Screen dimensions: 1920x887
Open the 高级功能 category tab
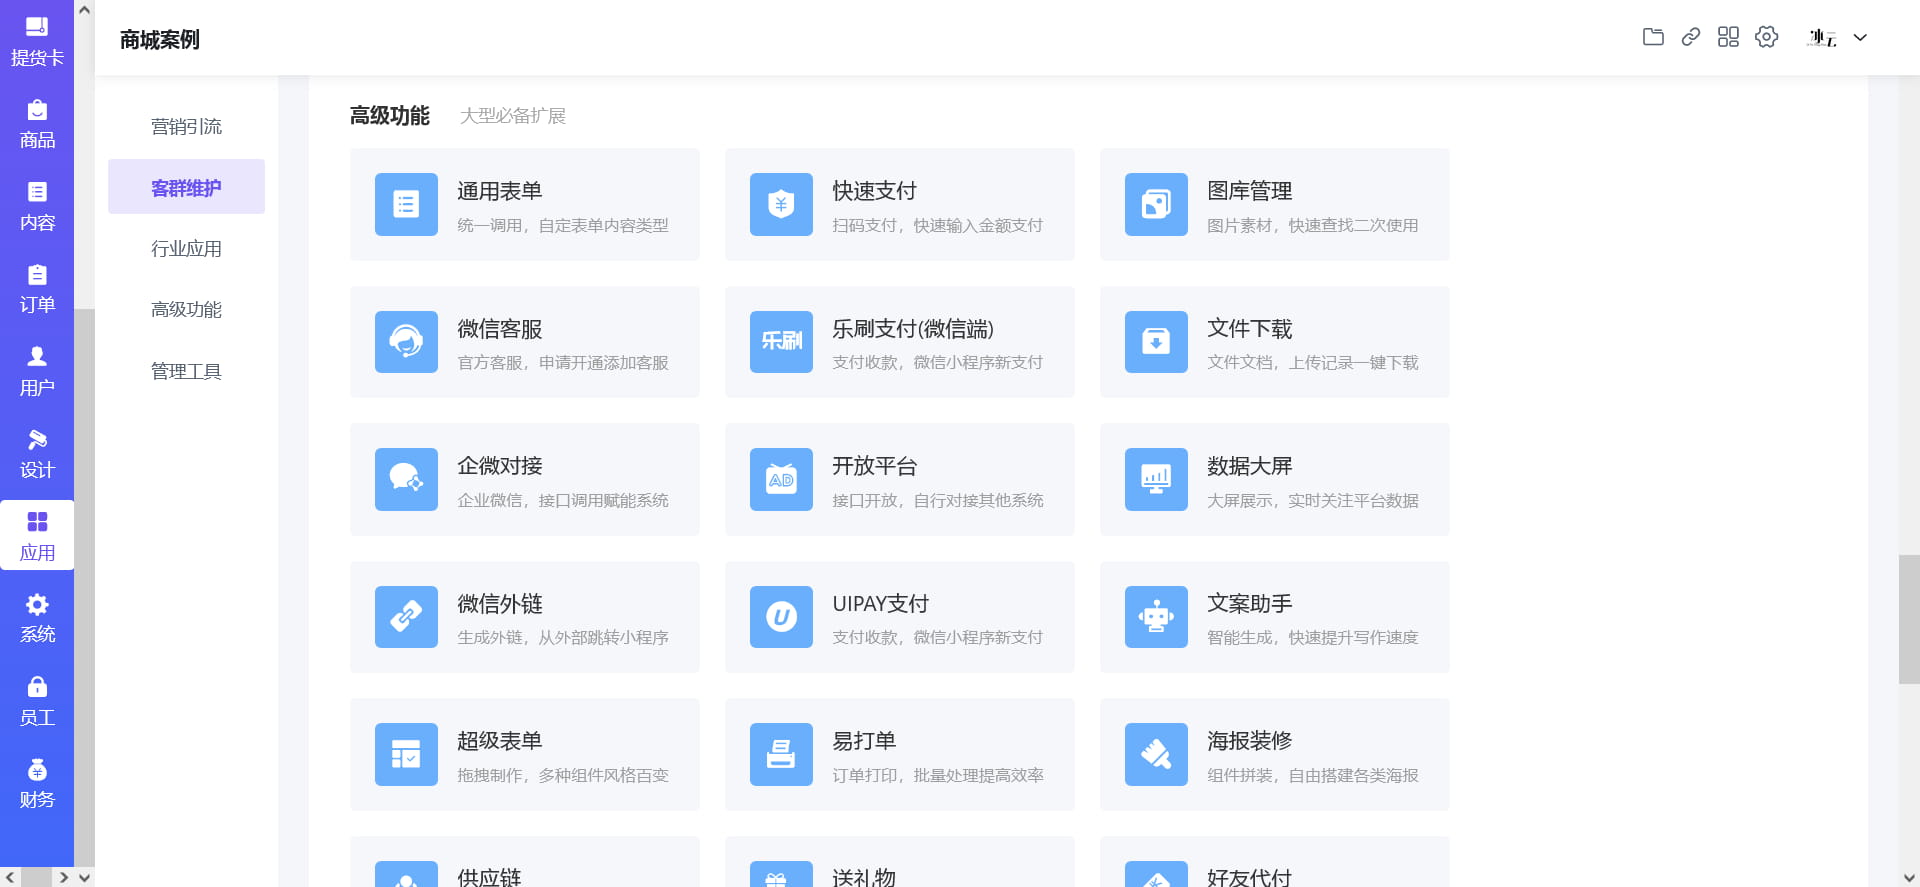(x=186, y=310)
